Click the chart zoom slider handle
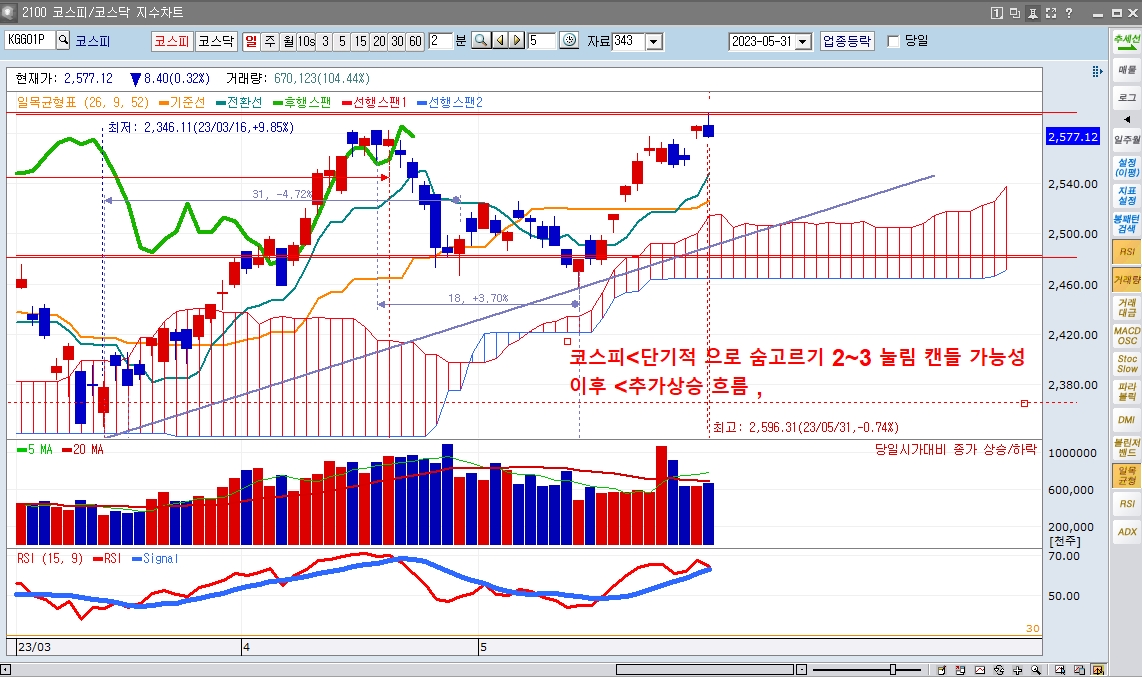1142x678 pixels. point(893,670)
